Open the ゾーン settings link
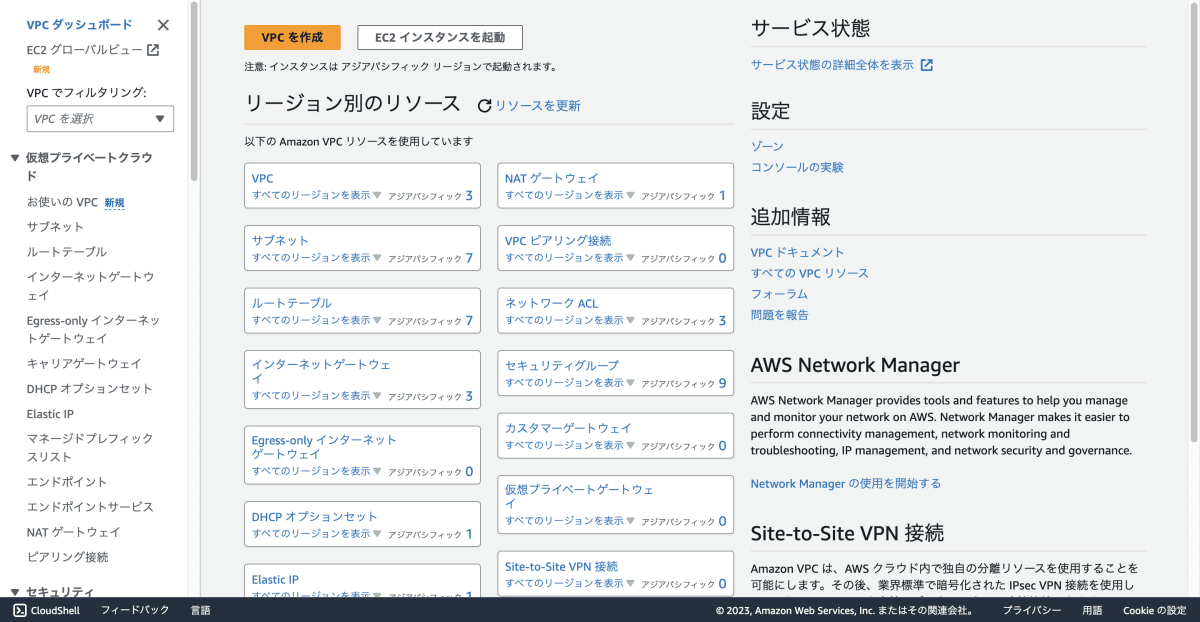 click(767, 147)
